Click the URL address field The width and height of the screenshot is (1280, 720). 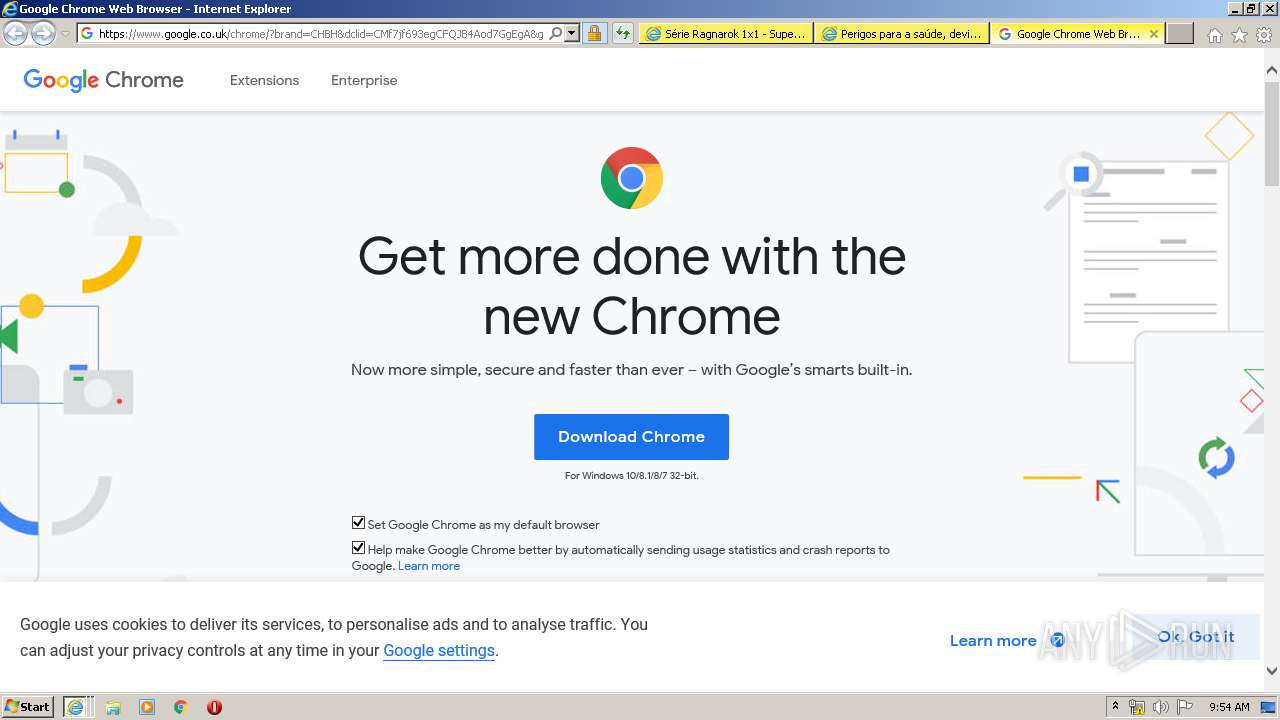click(320, 33)
